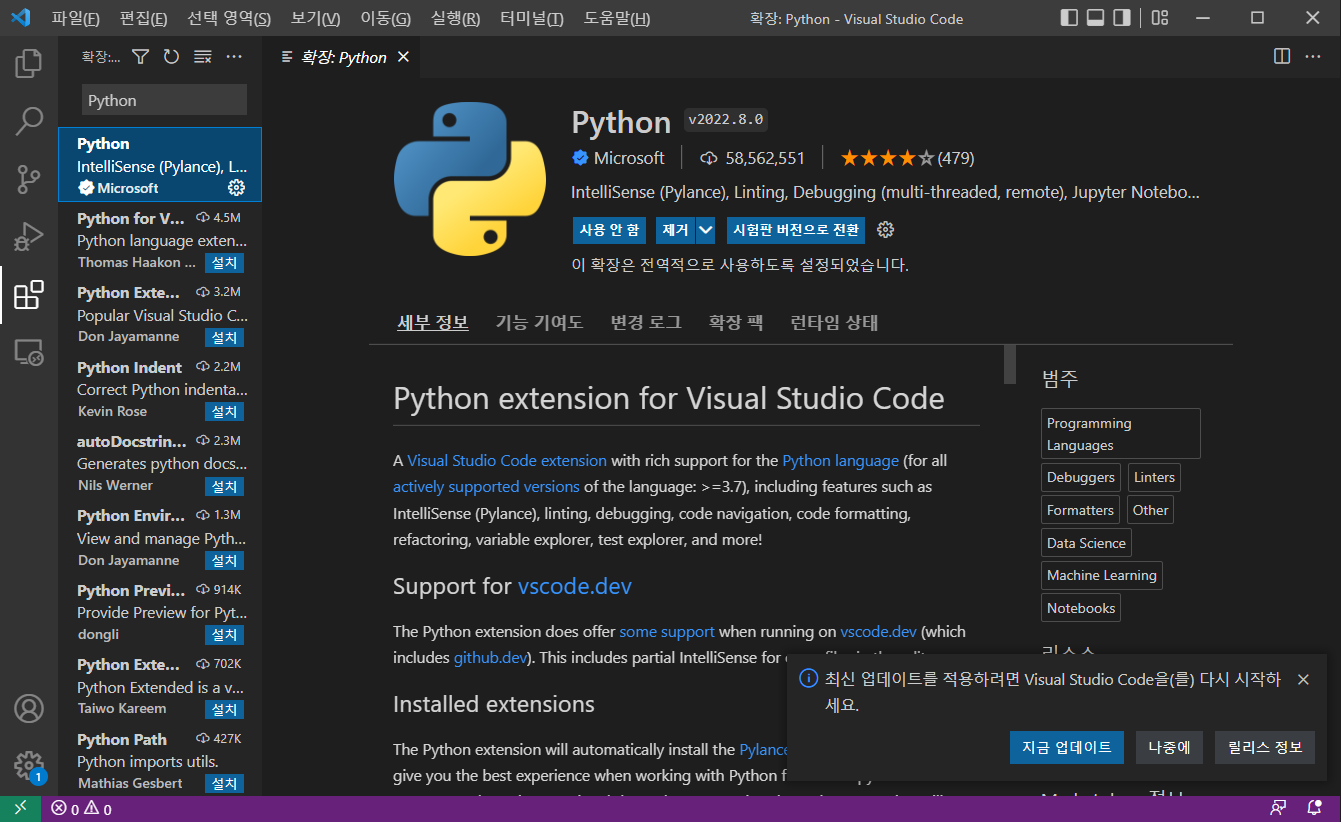Install the Python Path extension
The image size is (1341, 822).
click(225, 783)
